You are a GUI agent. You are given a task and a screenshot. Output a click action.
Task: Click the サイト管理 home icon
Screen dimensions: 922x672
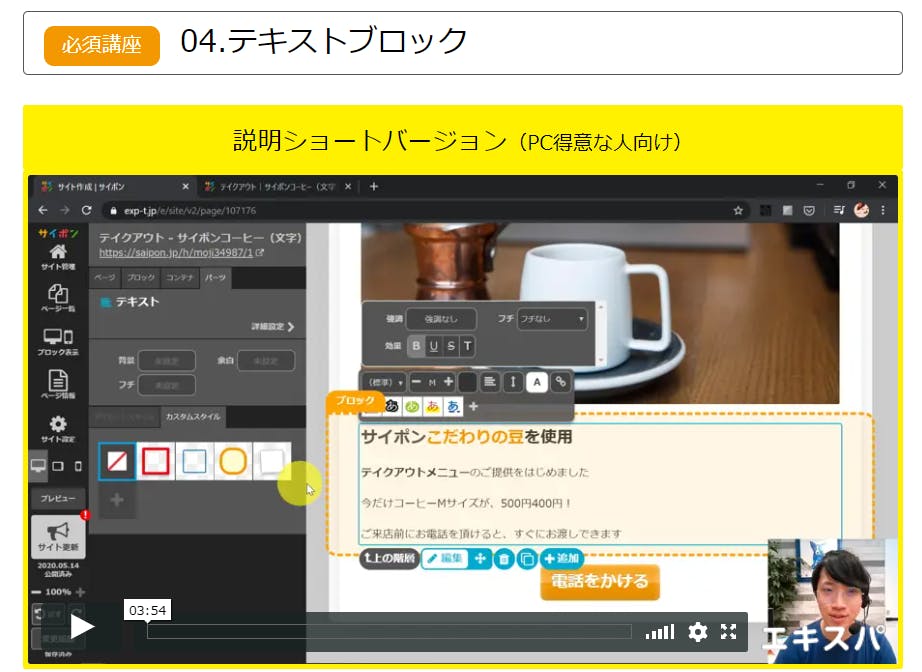click(58, 257)
